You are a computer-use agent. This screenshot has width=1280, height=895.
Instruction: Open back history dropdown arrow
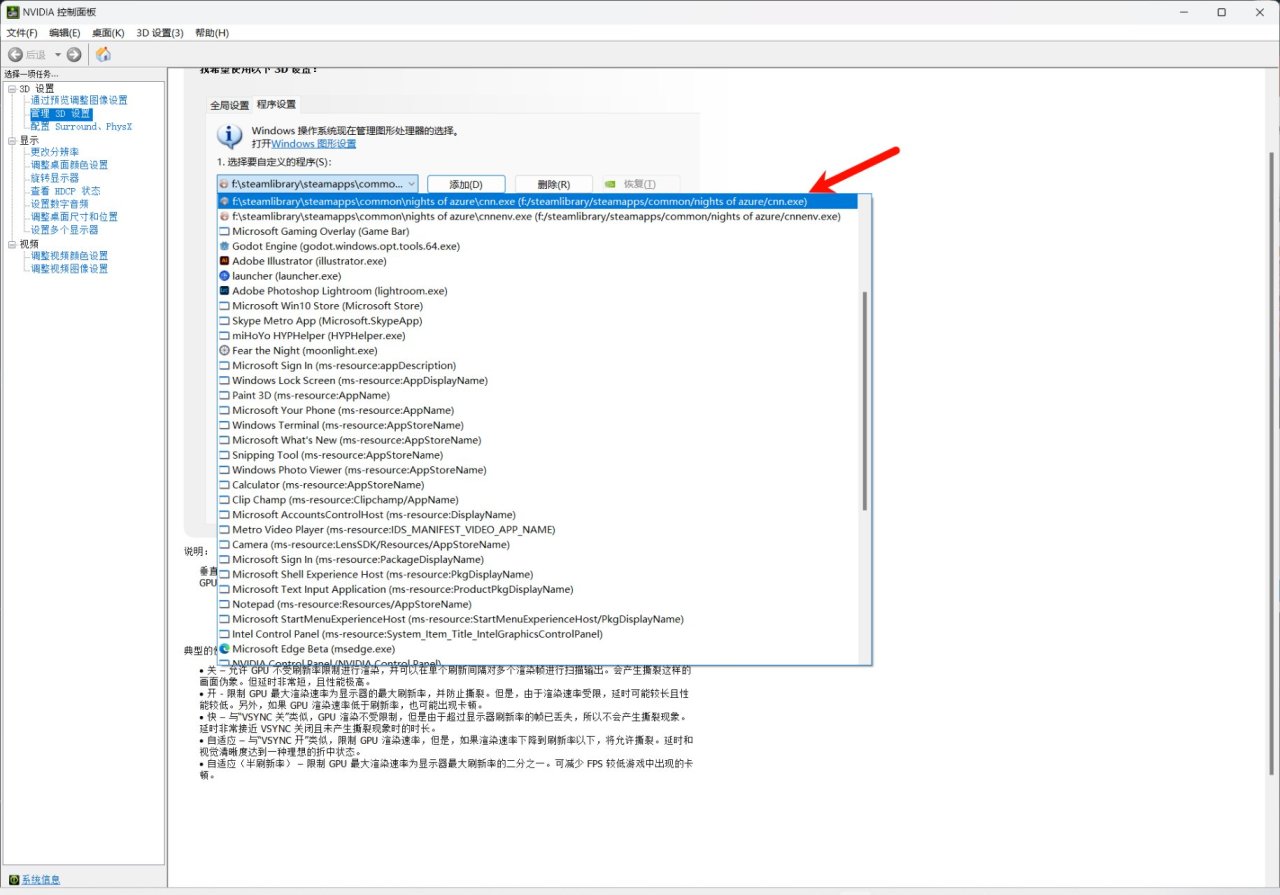pos(58,54)
